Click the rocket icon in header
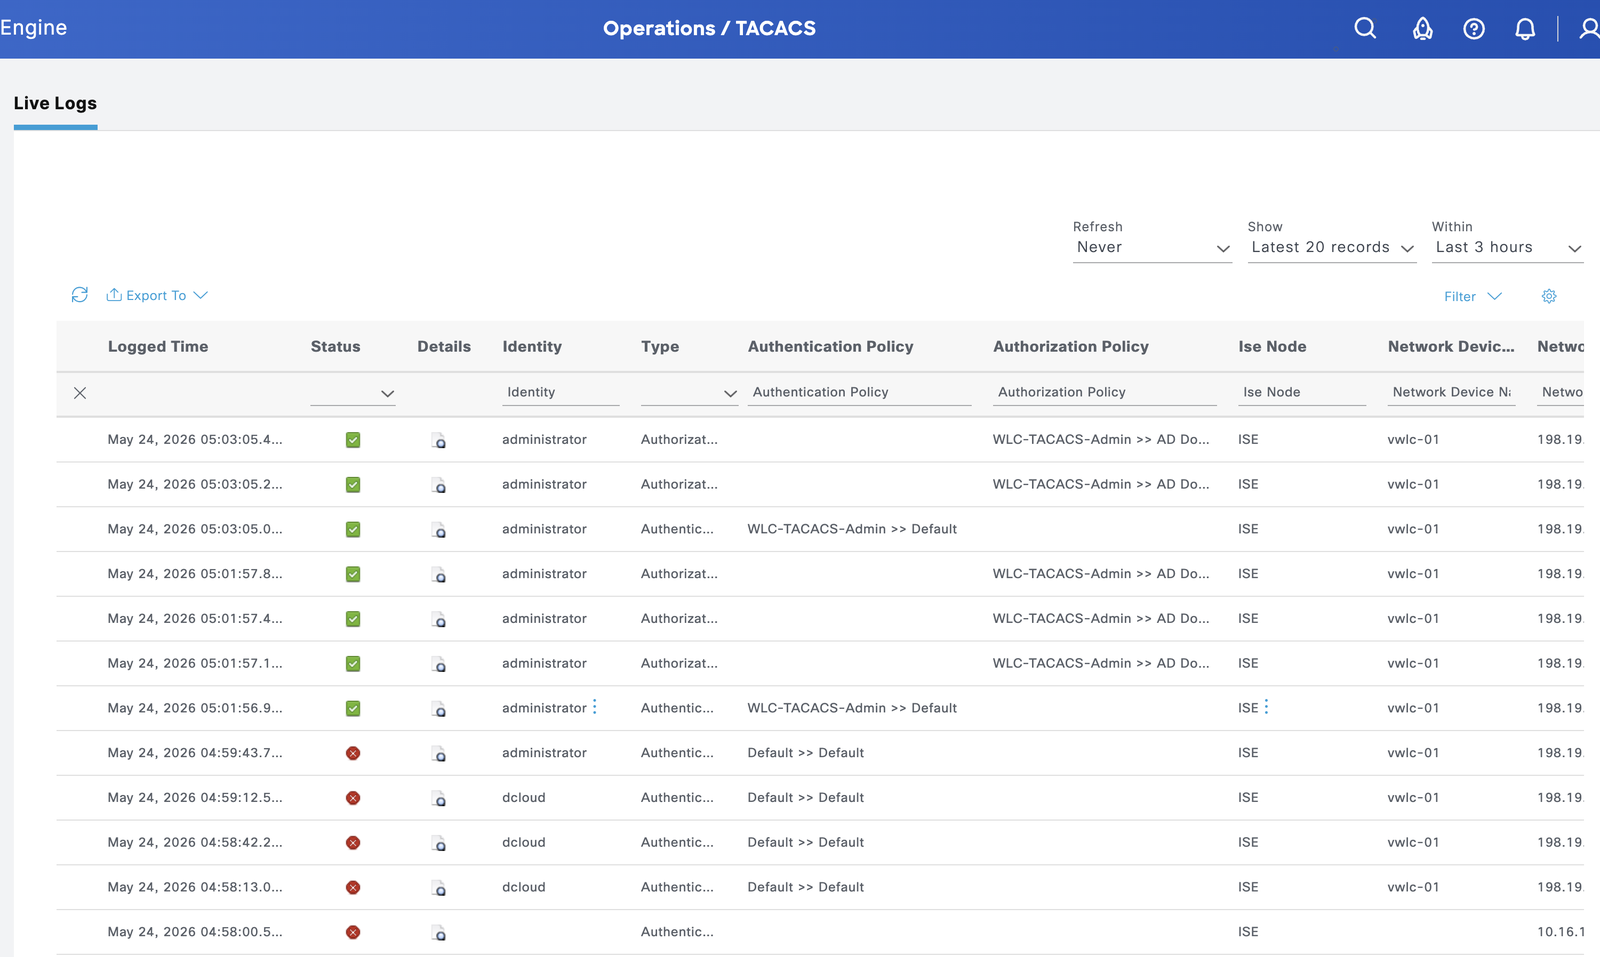Screen dimensions: 1600x957 tap(1422, 28)
